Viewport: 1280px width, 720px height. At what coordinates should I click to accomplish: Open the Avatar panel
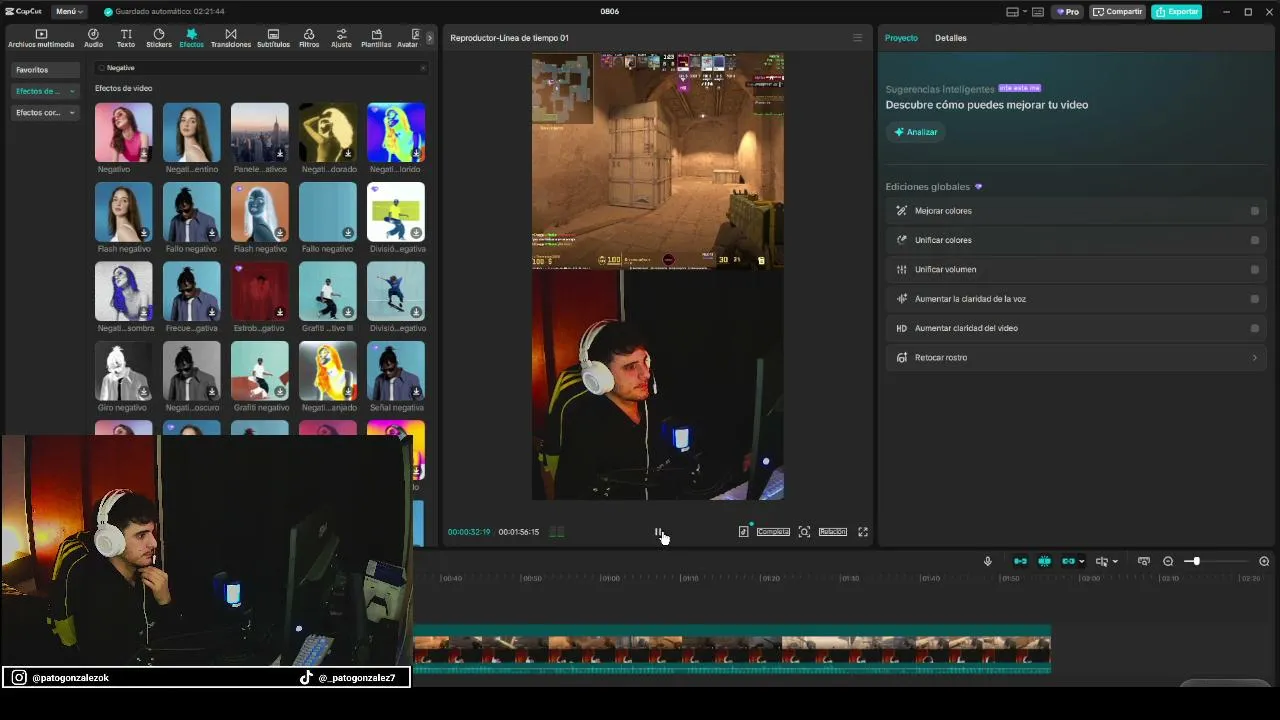tap(407, 38)
